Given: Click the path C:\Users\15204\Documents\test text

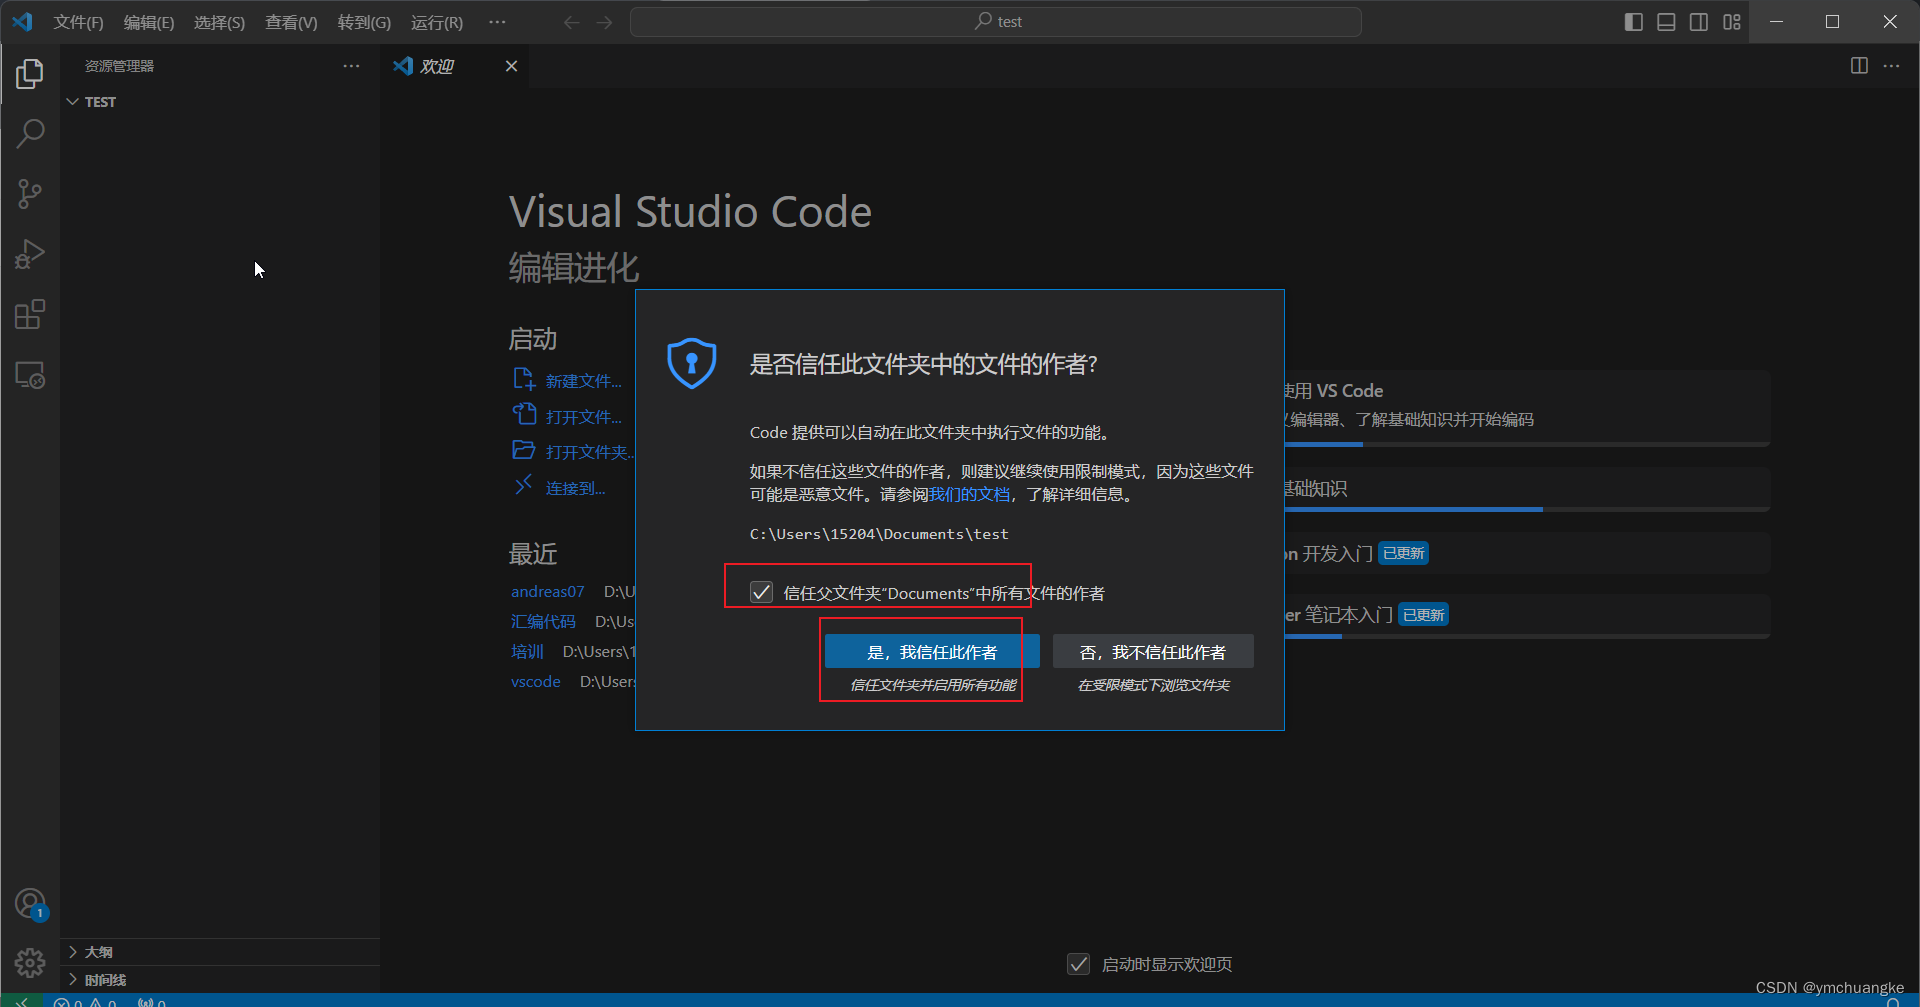Looking at the screenshot, I should click(x=879, y=534).
